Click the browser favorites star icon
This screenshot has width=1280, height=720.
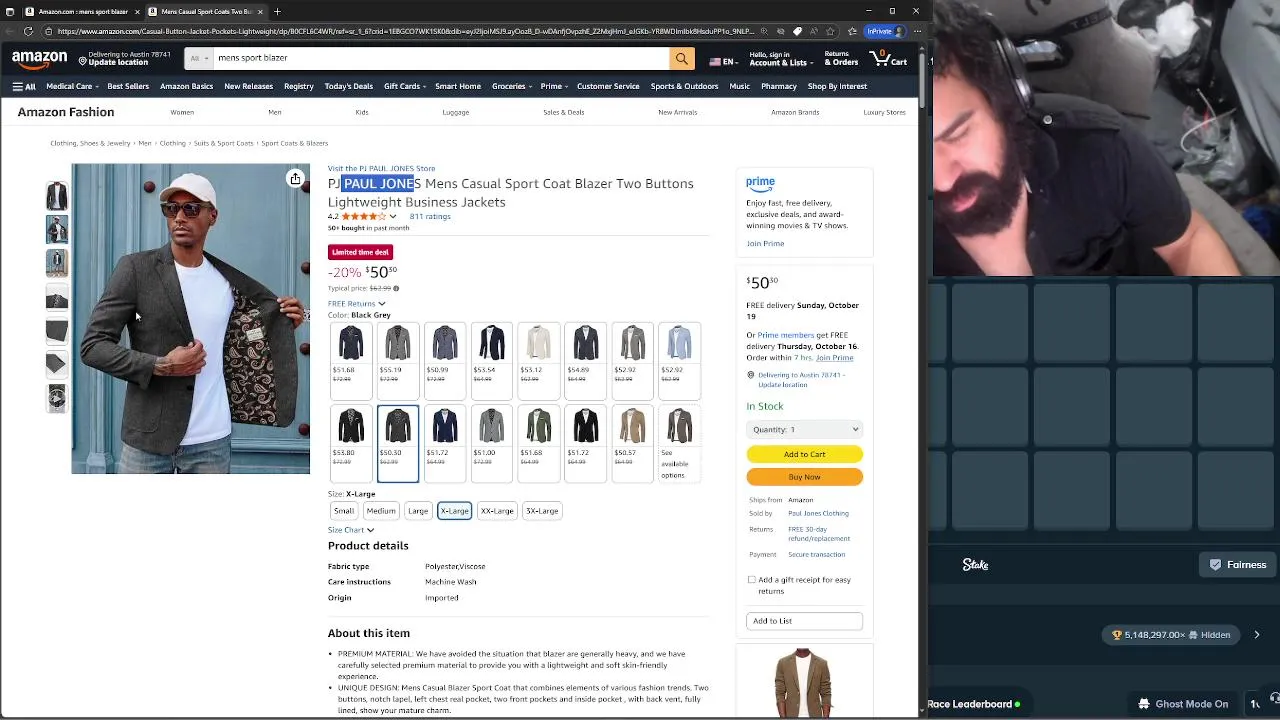pyautogui.click(x=829, y=31)
